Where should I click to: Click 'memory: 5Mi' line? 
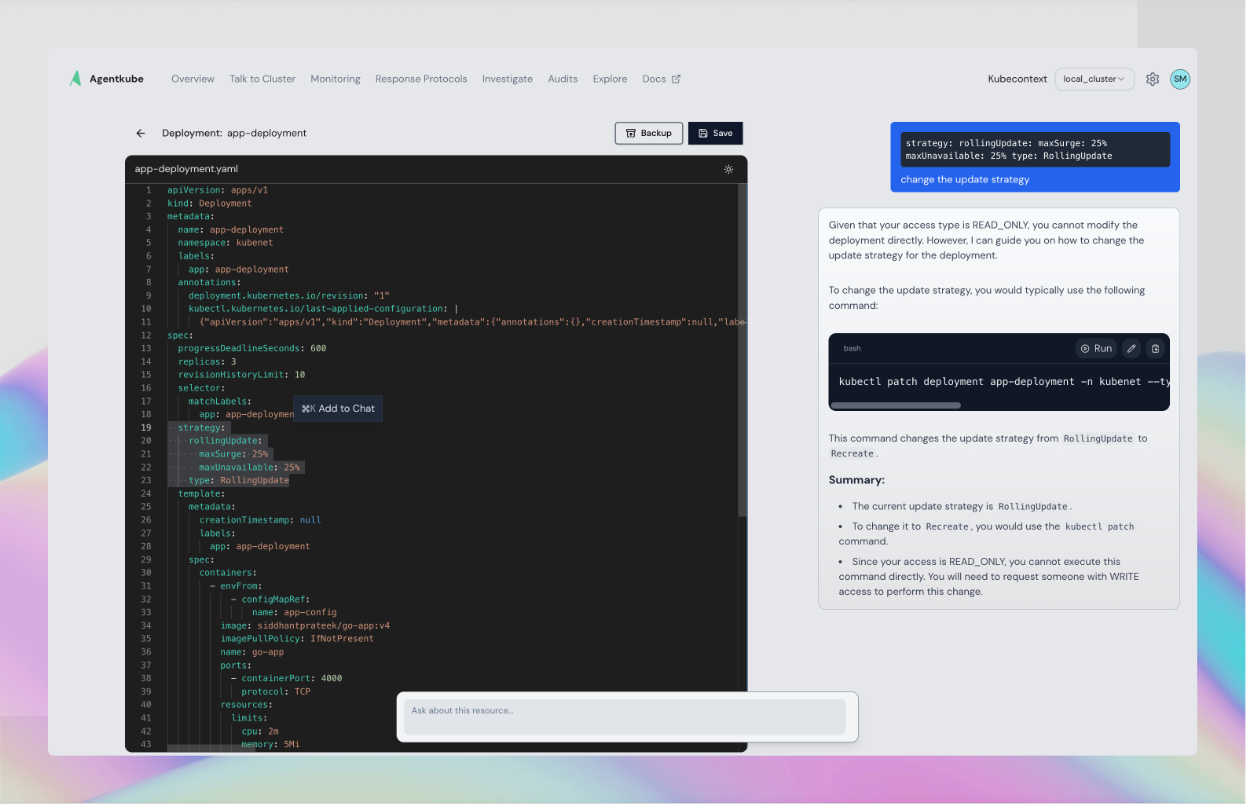[x=270, y=744]
